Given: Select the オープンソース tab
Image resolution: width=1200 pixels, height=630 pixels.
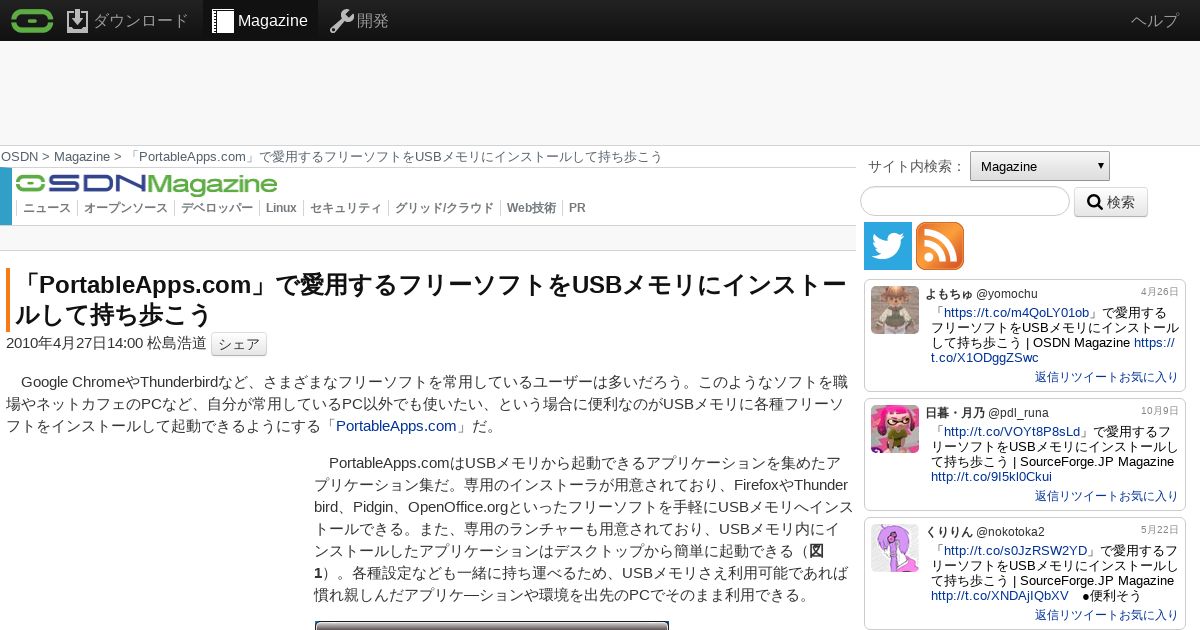Looking at the screenshot, I should 126,208.
